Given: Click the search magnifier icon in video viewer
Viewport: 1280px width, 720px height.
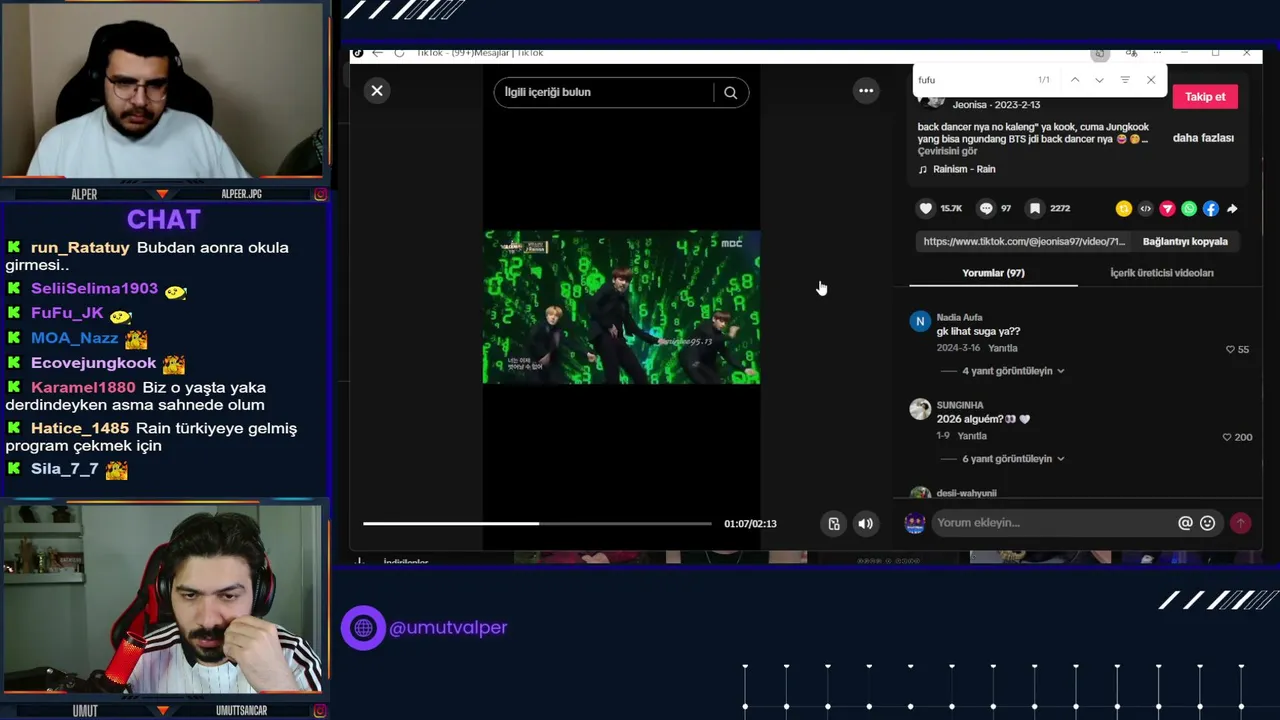Looking at the screenshot, I should click(x=731, y=93).
